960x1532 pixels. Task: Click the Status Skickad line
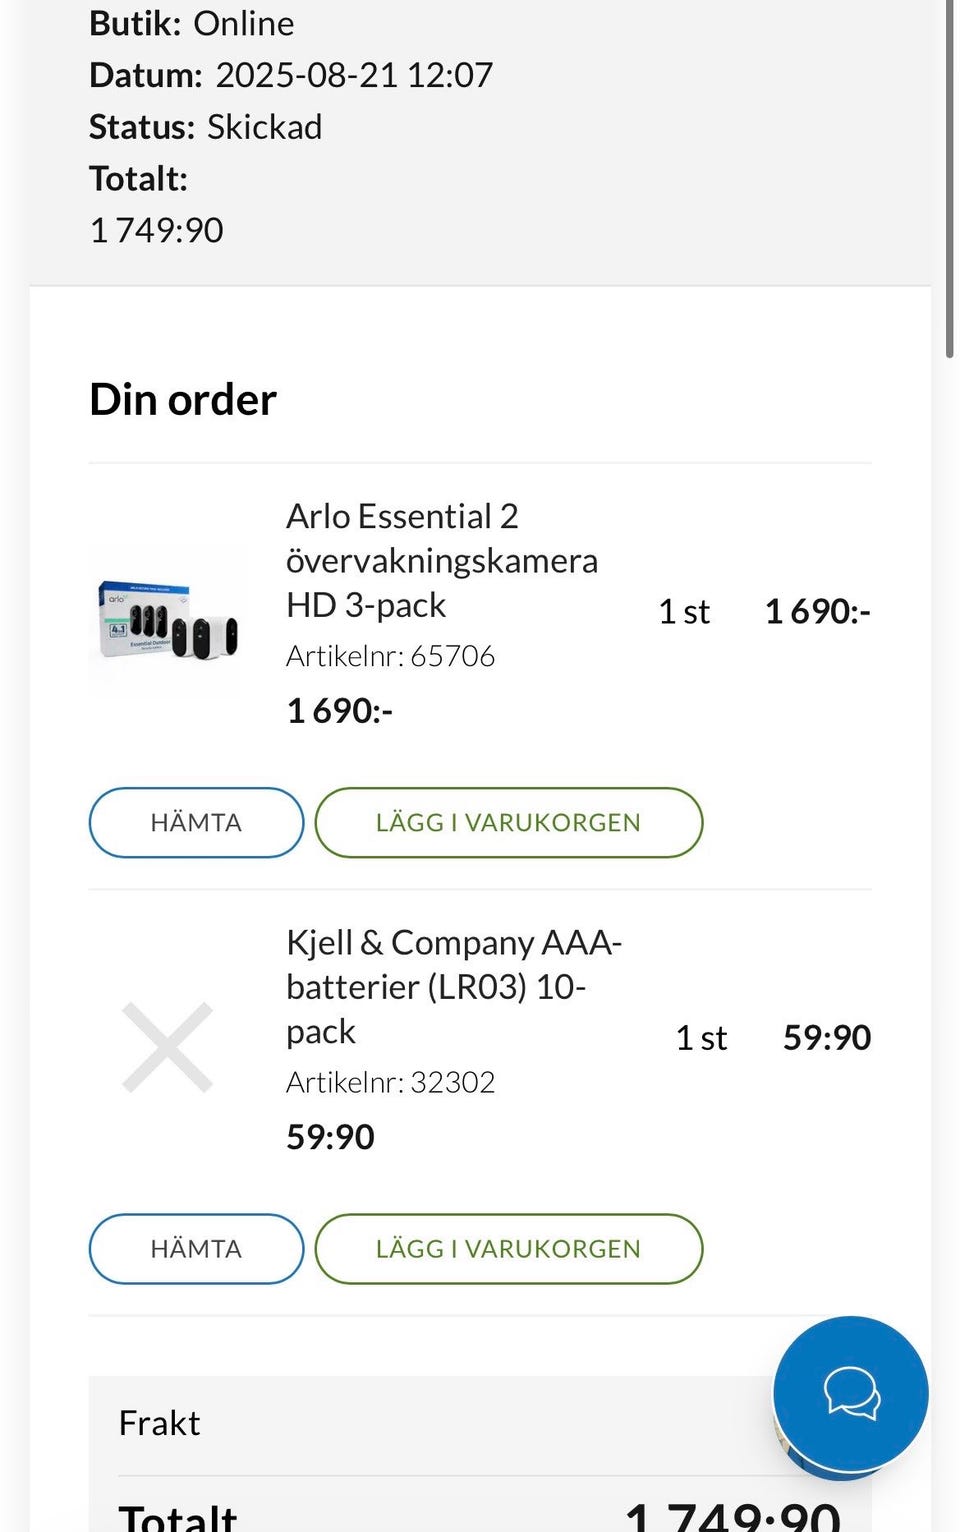[x=206, y=127]
